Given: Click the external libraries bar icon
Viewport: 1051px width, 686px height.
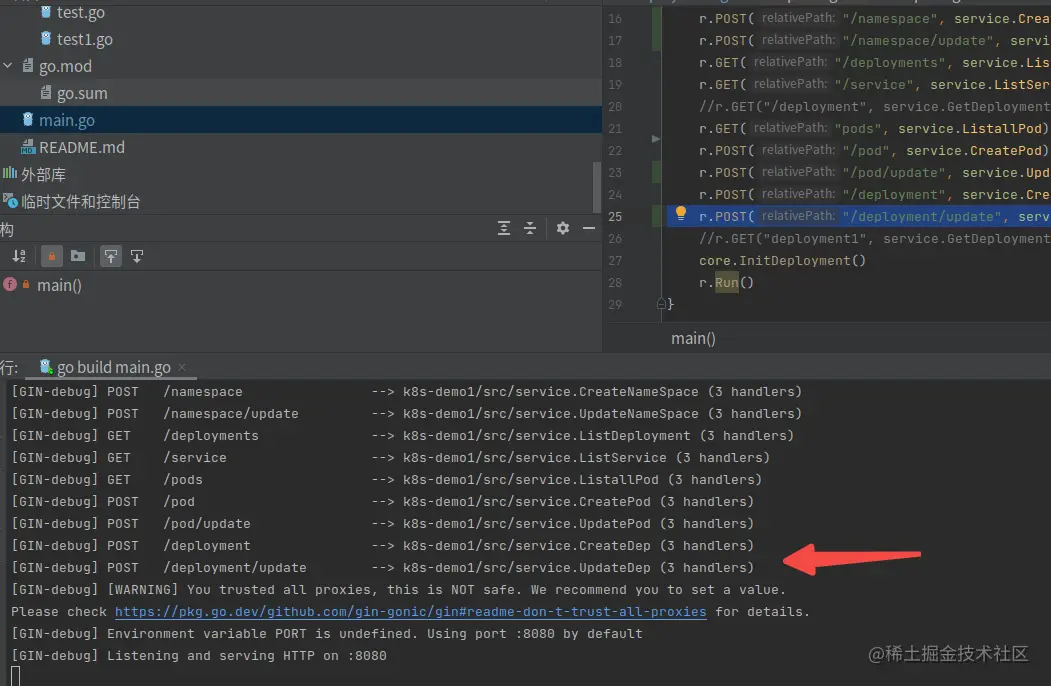Looking at the screenshot, I should tap(9, 173).
